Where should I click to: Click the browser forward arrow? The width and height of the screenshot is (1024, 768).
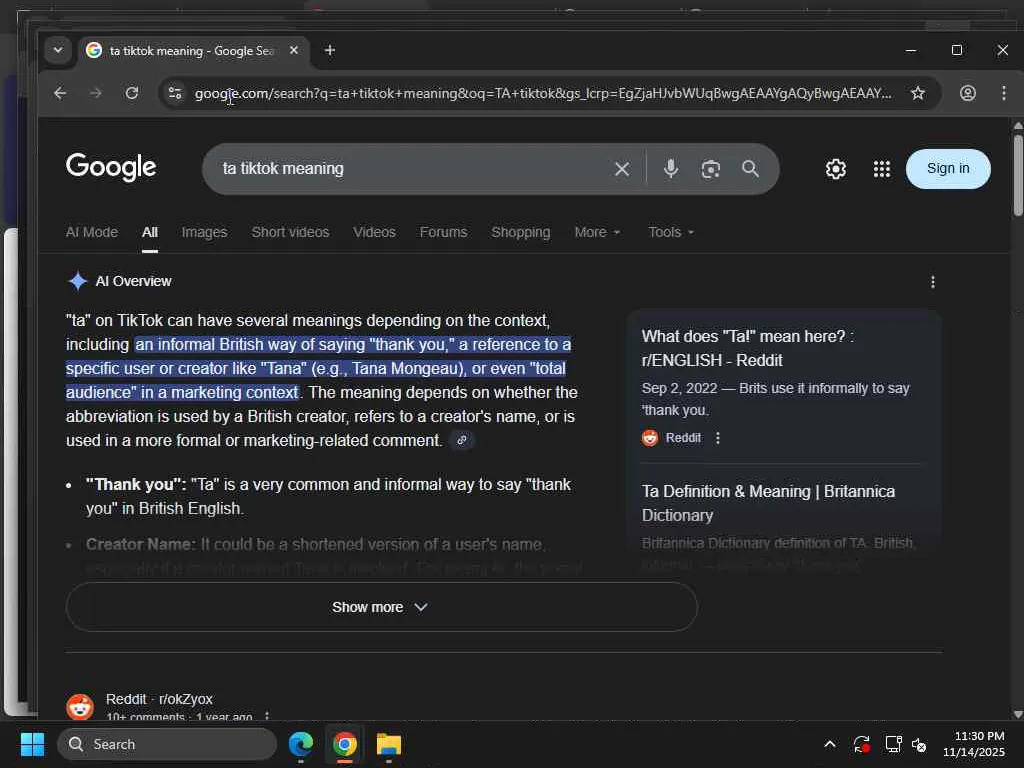point(95,93)
